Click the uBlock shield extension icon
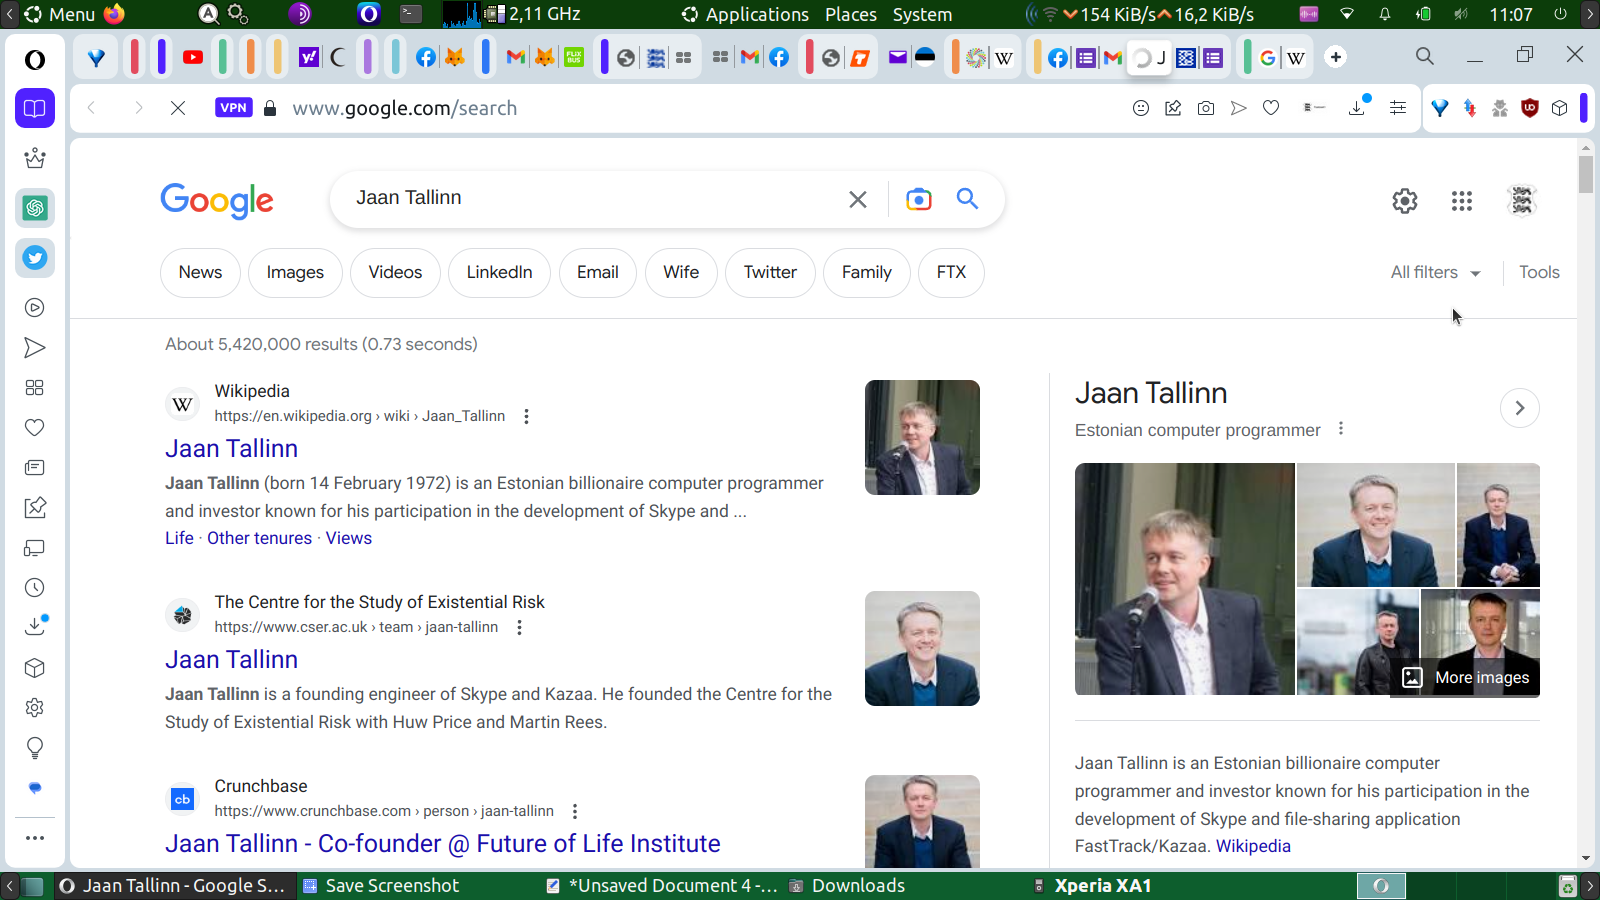Image resolution: width=1600 pixels, height=900 pixels. pos(1530,108)
